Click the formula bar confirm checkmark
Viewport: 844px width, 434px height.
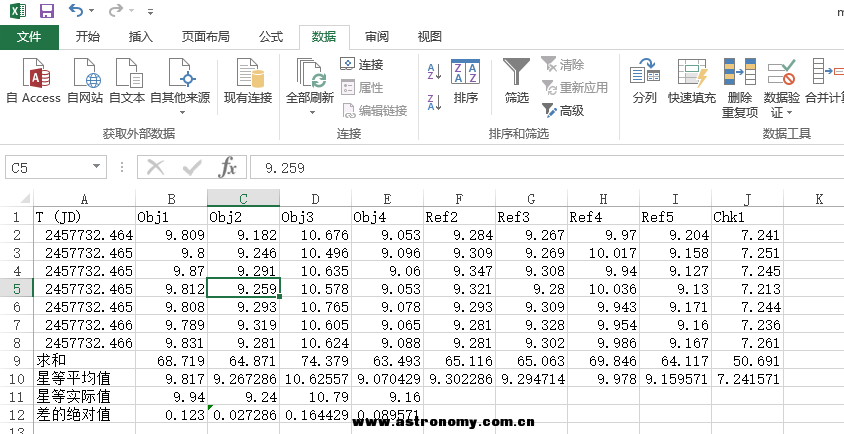click(x=192, y=167)
